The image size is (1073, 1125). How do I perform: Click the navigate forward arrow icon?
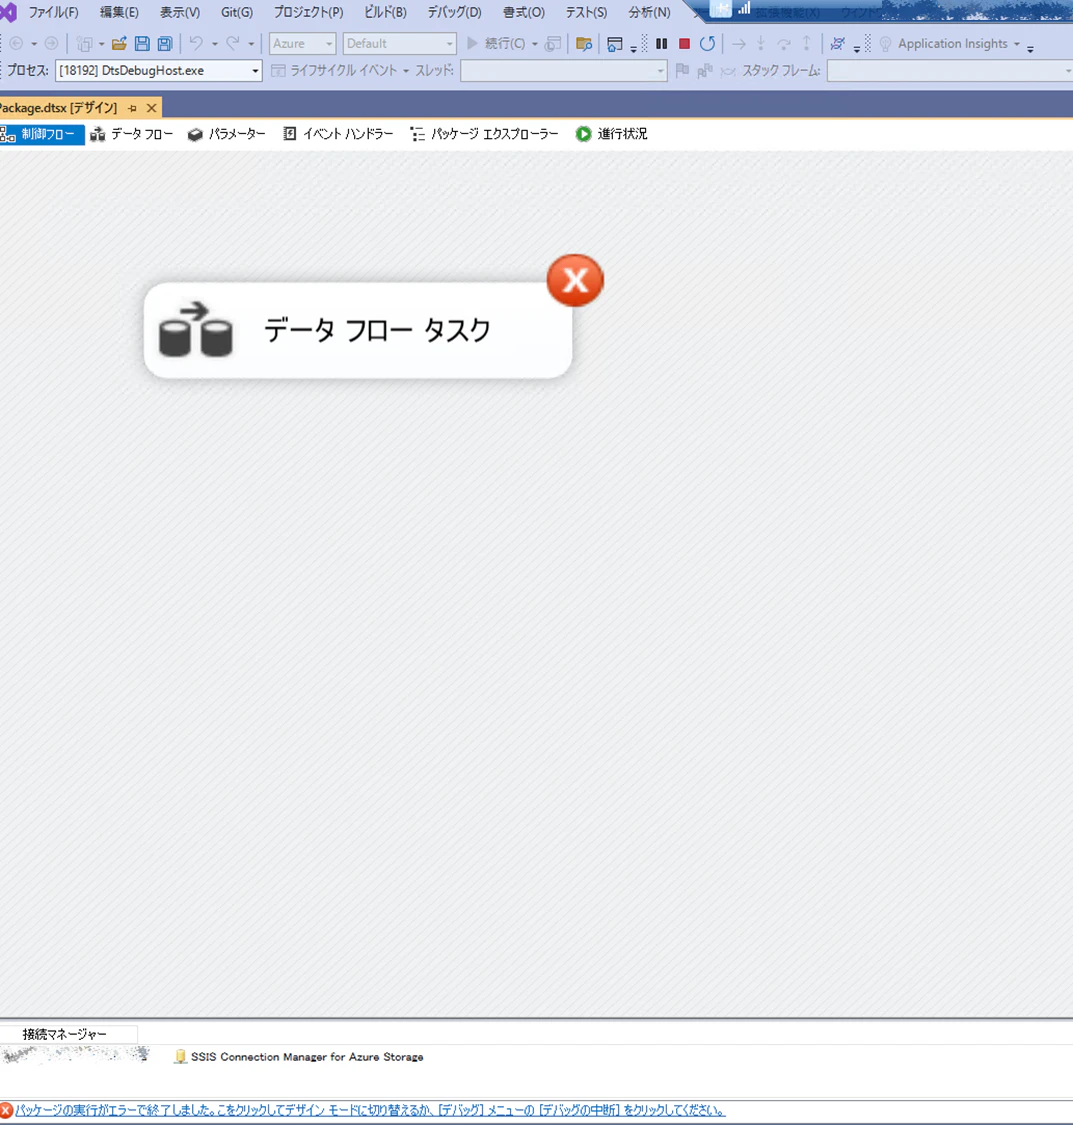[51, 44]
